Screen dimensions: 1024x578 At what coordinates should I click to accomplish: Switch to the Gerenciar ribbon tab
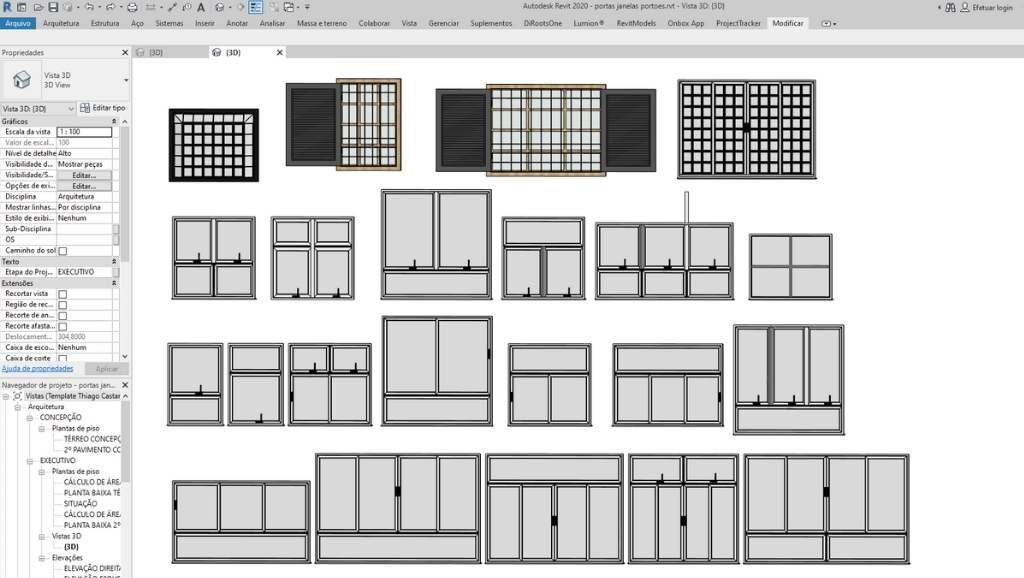[444, 22]
